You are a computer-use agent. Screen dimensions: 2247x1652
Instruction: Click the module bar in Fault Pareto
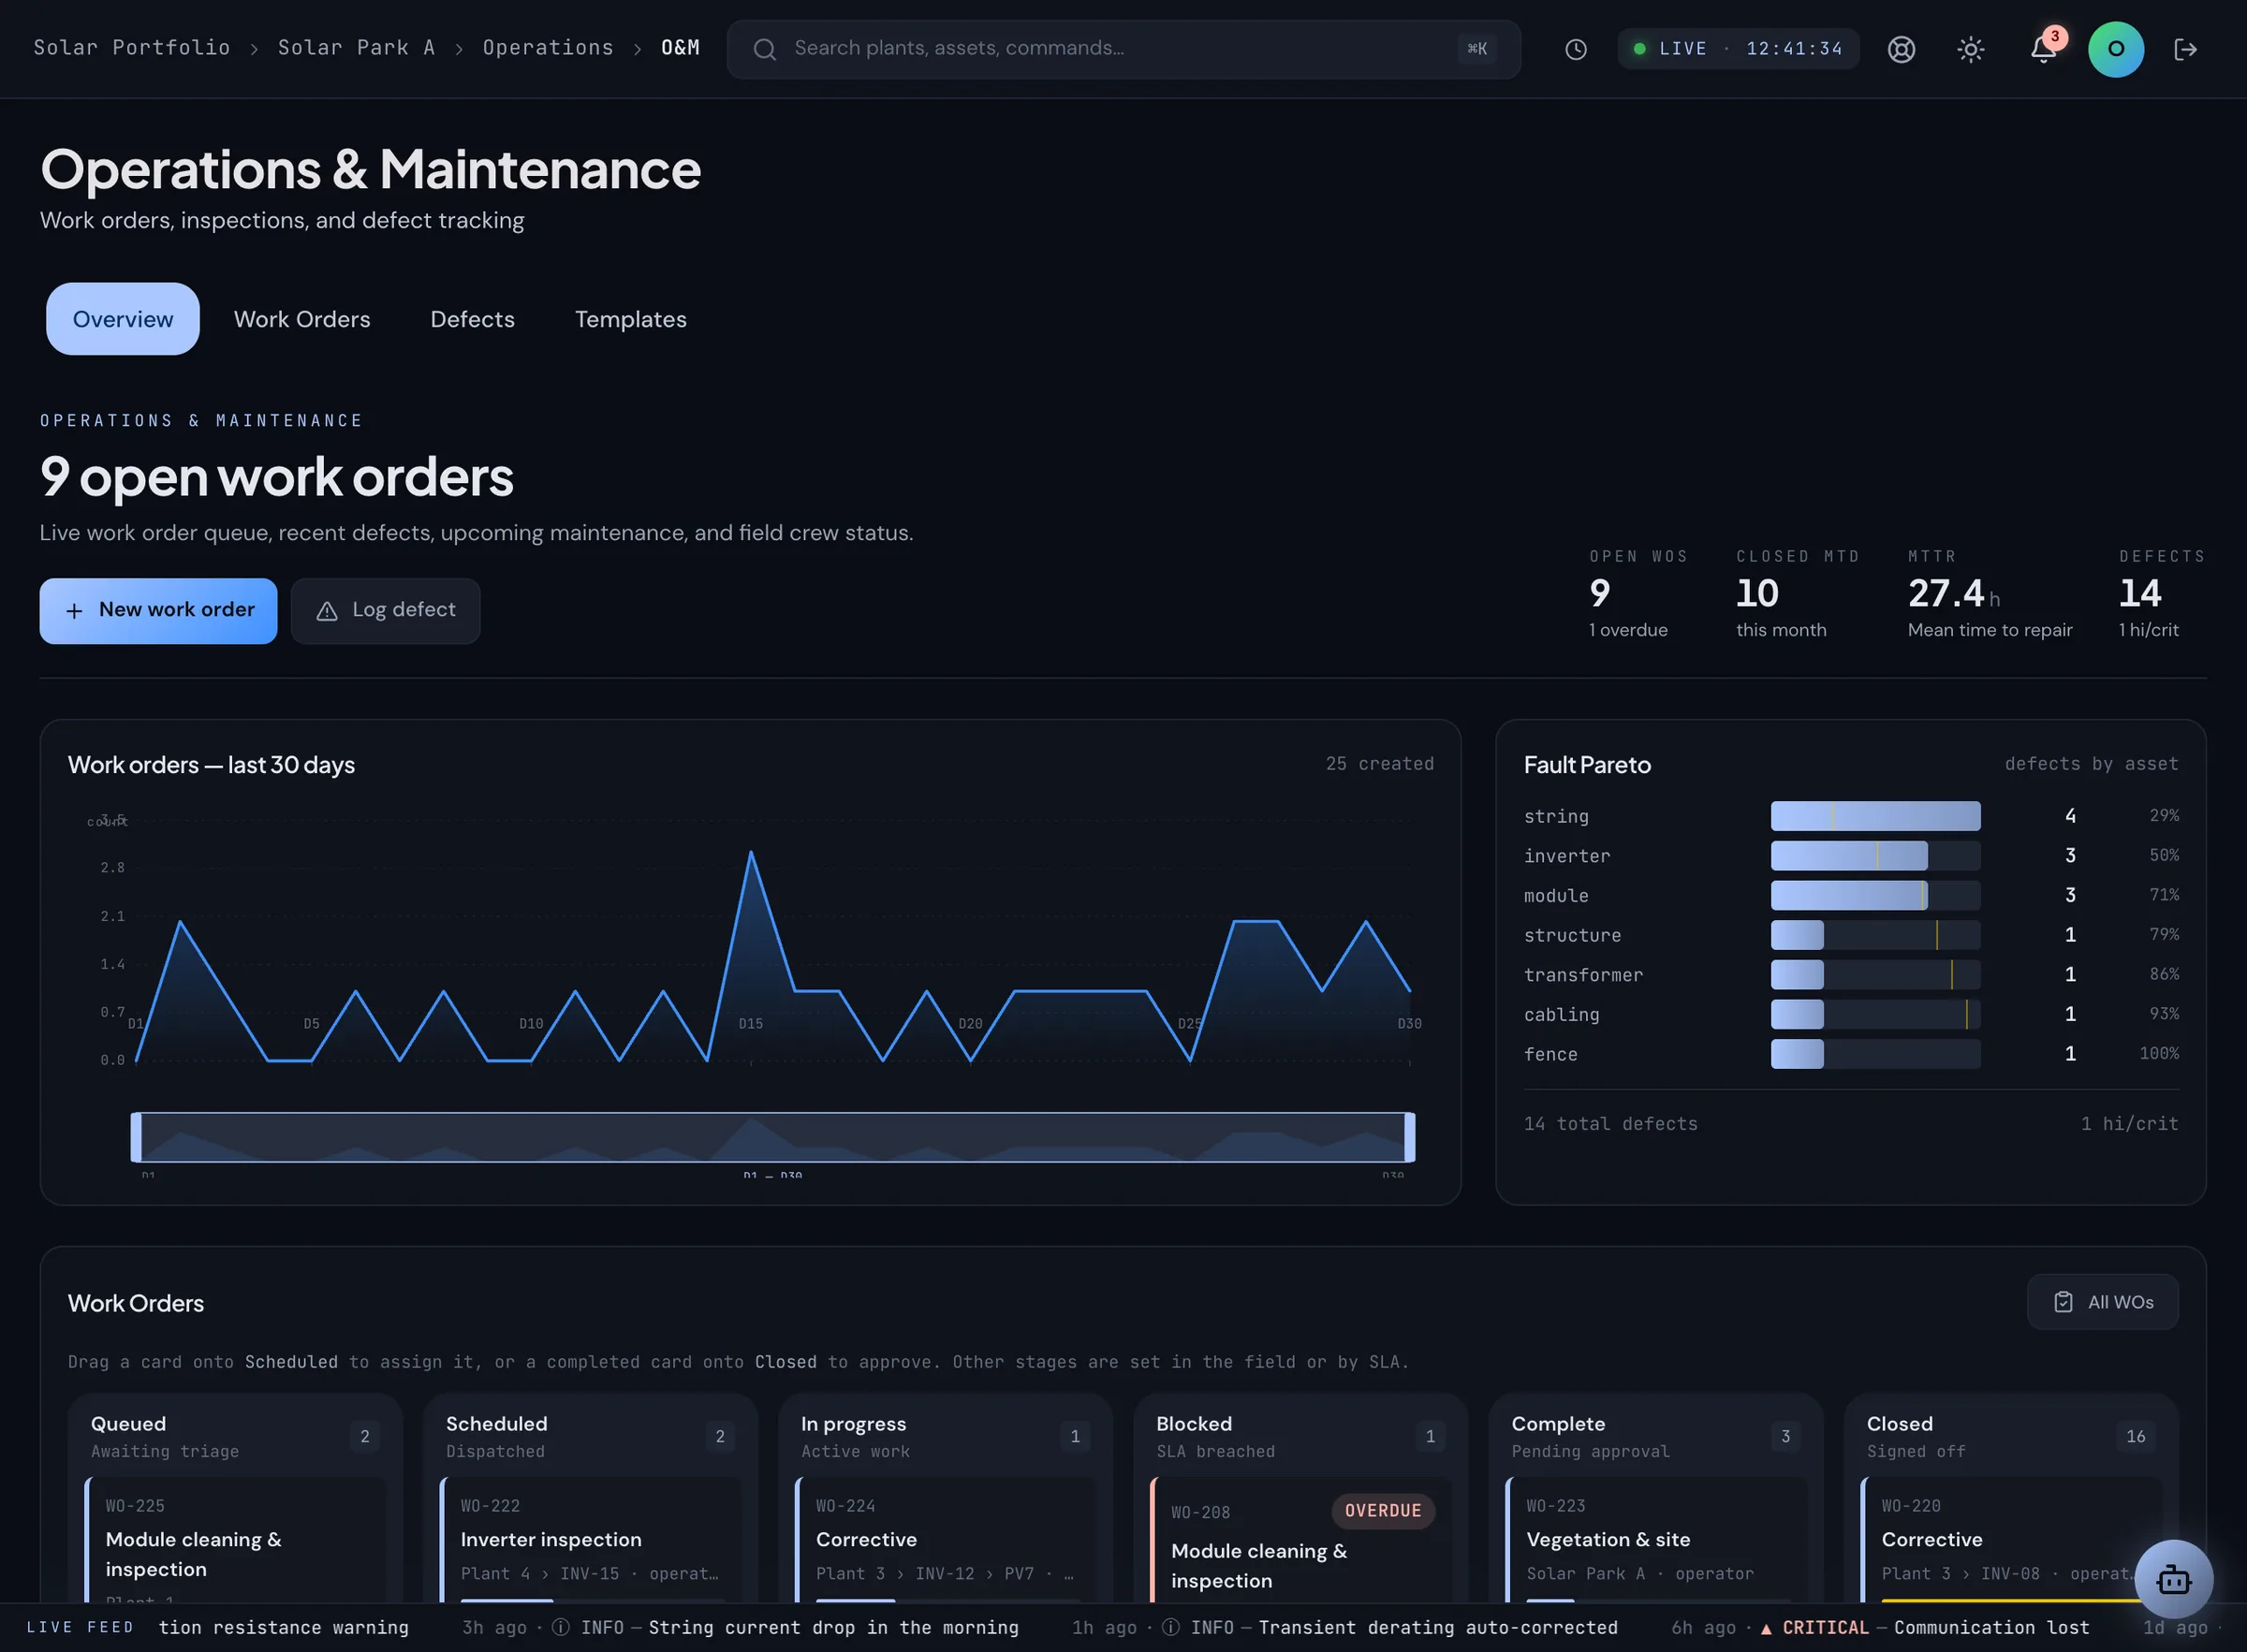click(x=1848, y=896)
